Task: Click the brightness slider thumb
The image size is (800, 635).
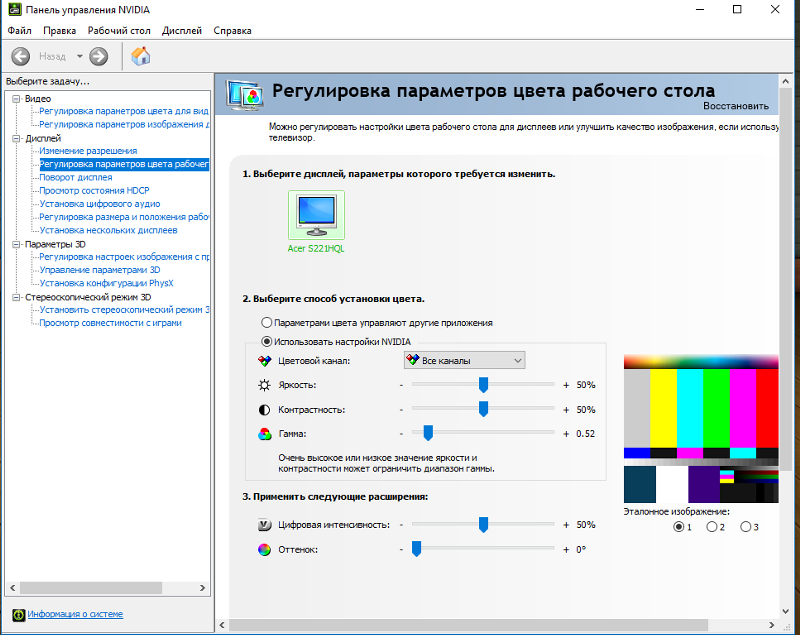Action: (x=483, y=385)
